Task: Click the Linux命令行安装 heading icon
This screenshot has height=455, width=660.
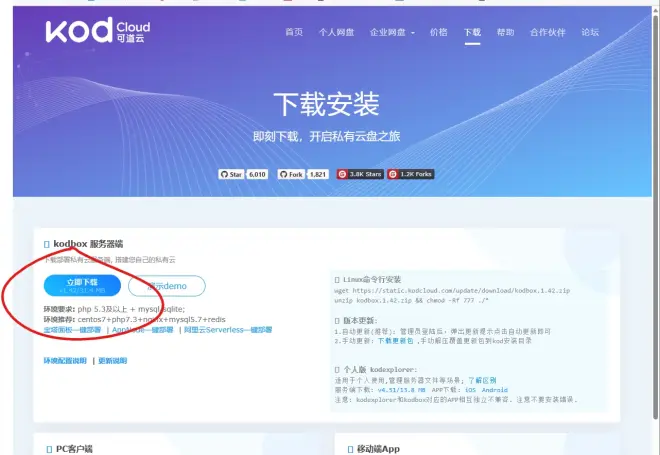Action: pos(337,280)
